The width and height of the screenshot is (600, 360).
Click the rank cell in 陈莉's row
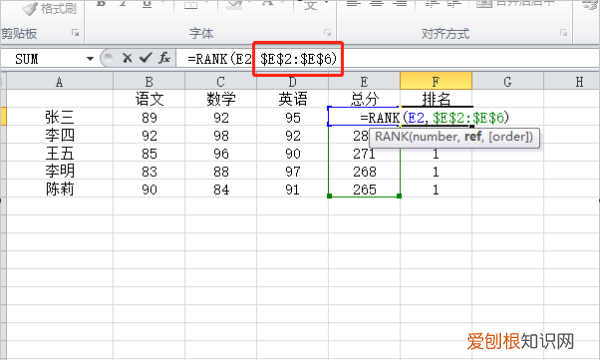436,189
